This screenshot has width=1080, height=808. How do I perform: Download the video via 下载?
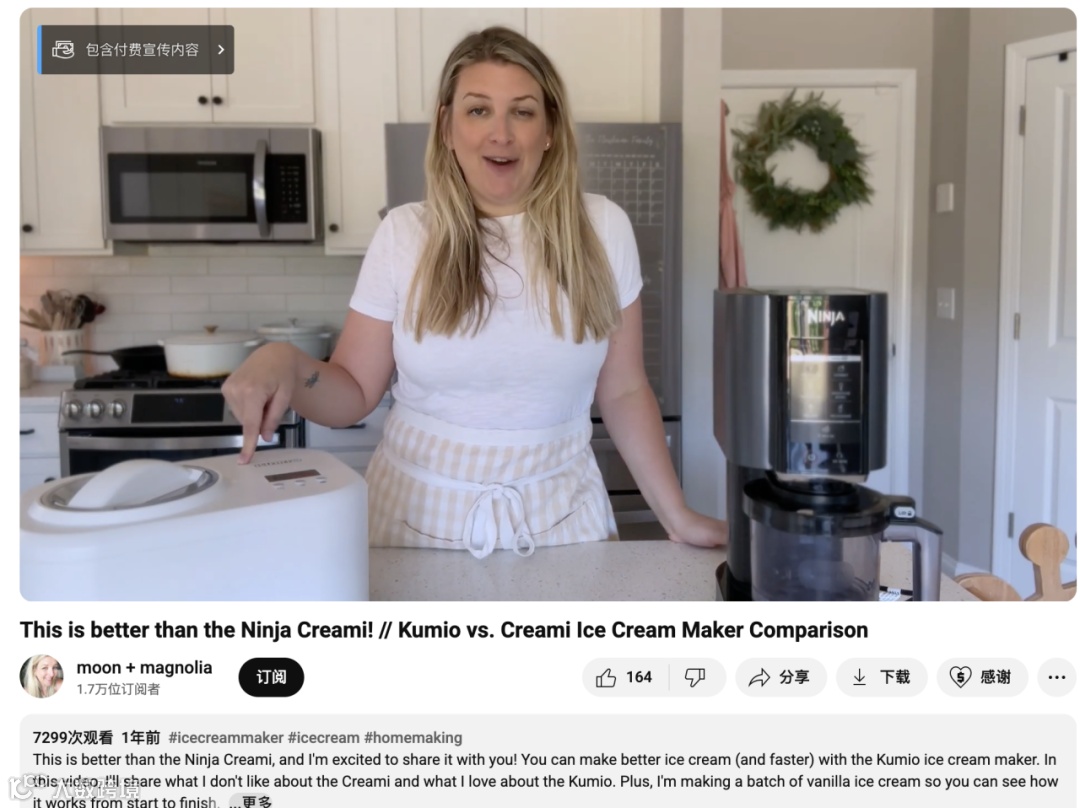[x=882, y=678]
